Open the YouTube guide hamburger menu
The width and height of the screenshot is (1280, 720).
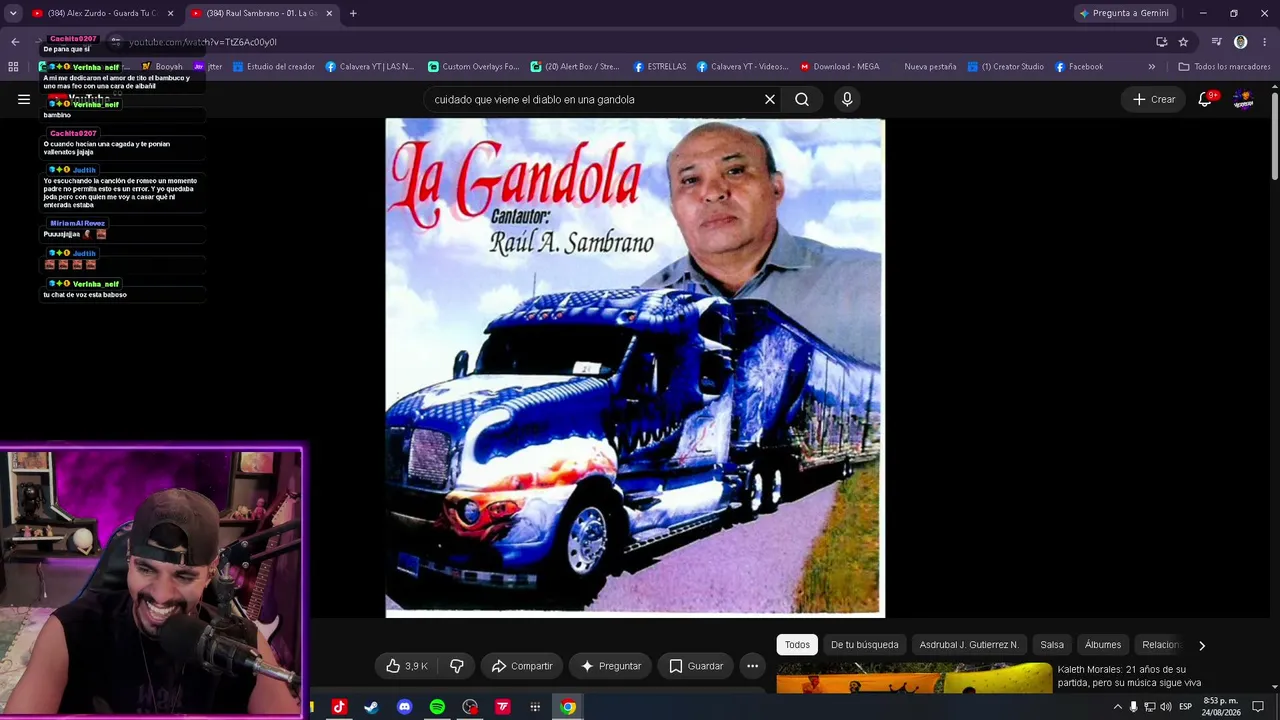pos(24,99)
